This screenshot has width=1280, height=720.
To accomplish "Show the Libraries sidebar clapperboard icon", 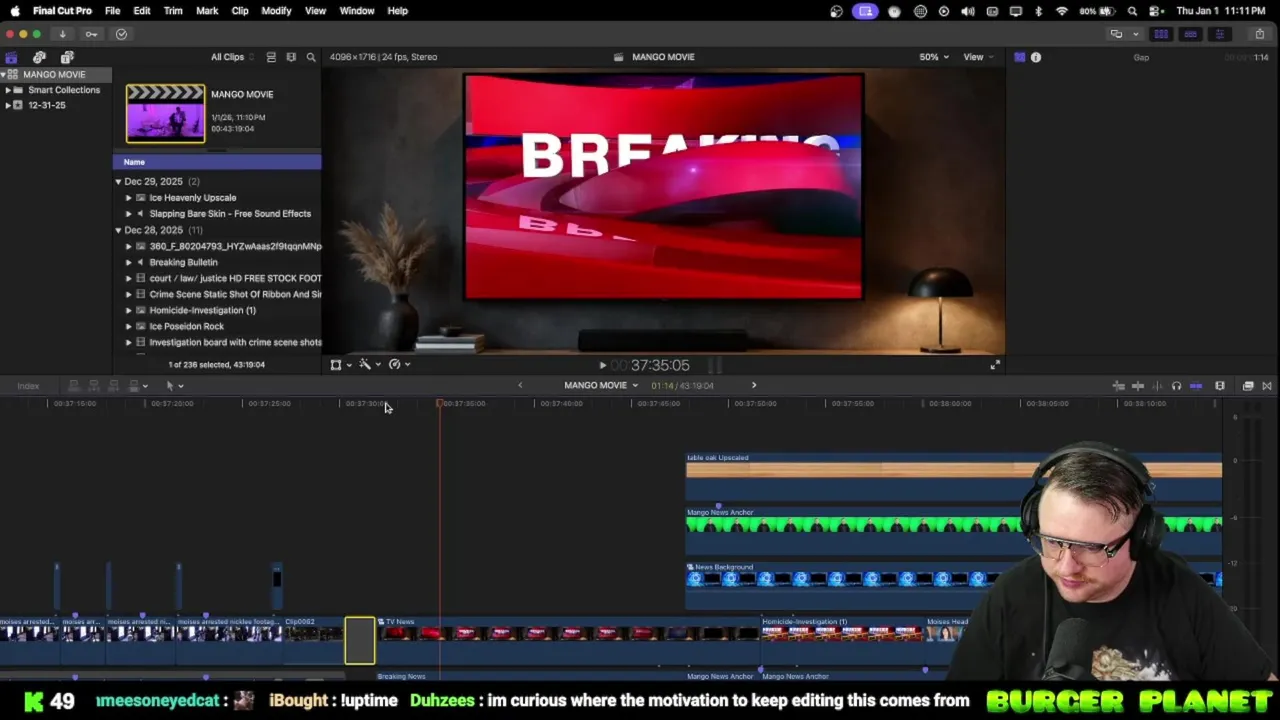I will [11, 57].
